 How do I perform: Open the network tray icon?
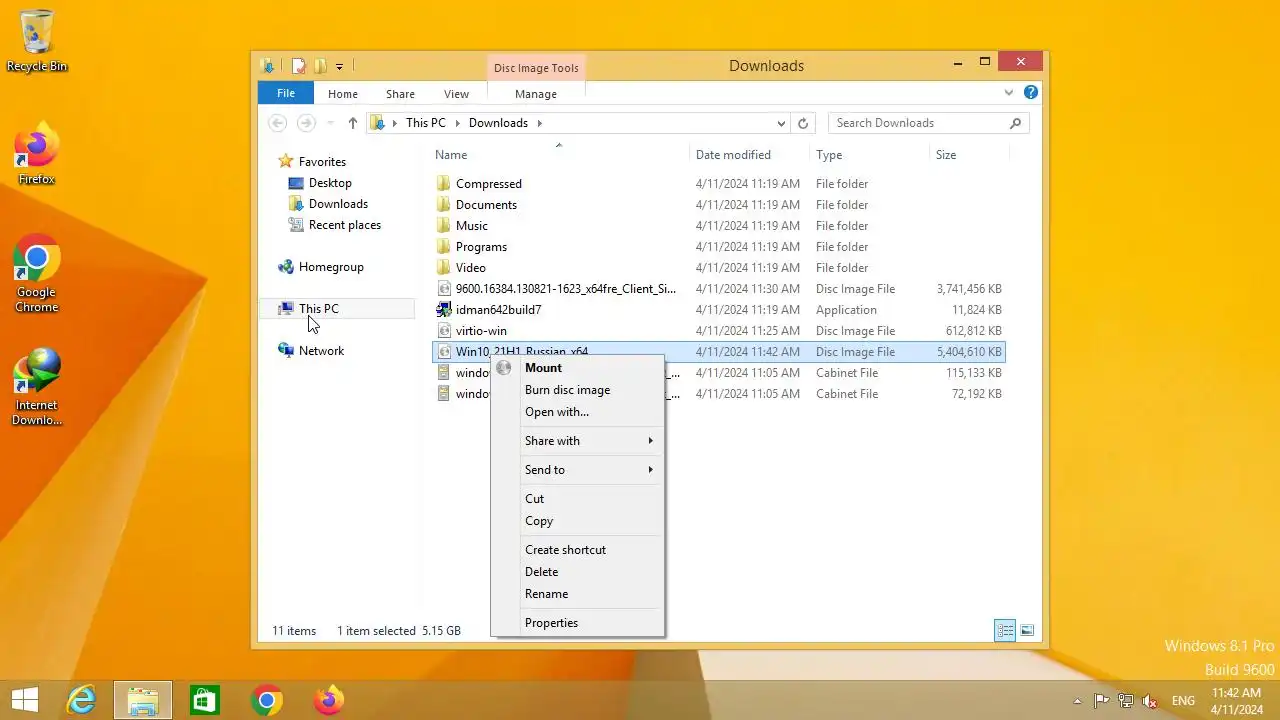pyautogui.click(x=1126, y=701)
